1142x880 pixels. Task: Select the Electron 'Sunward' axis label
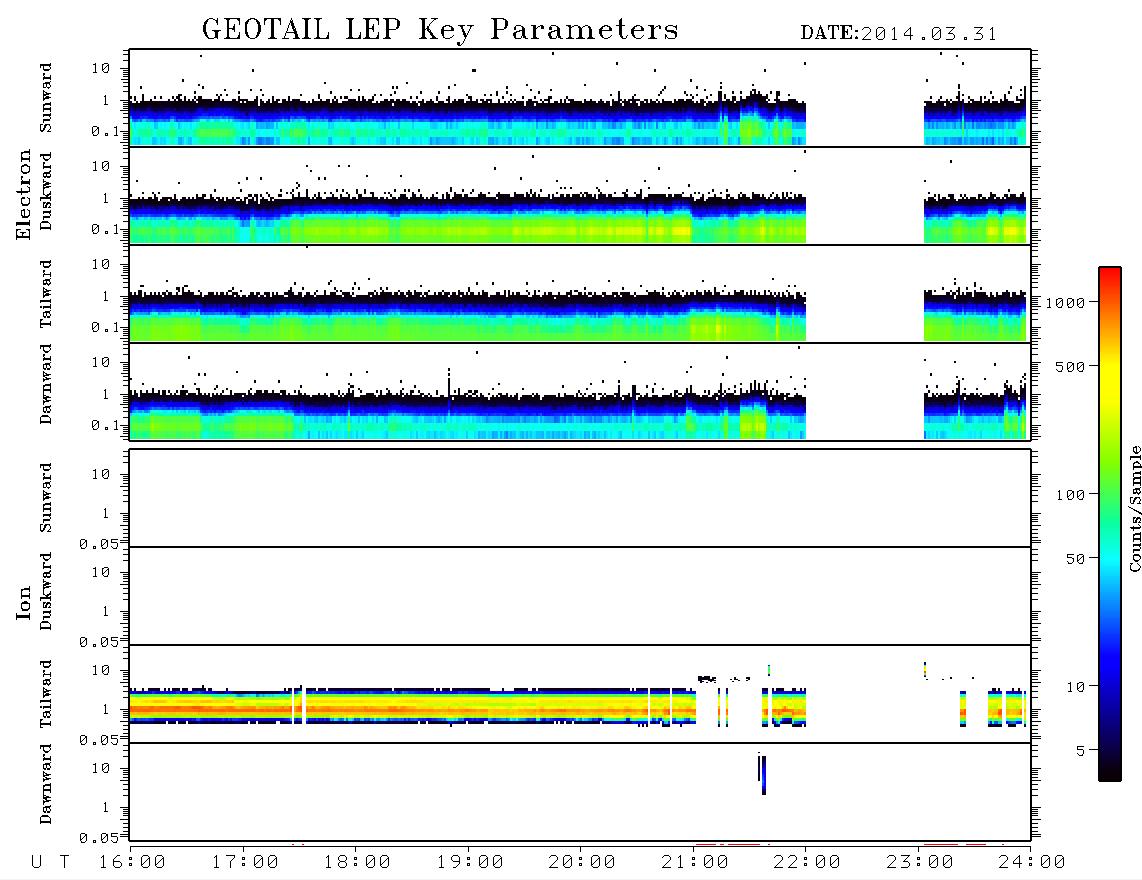pos(45,98)
